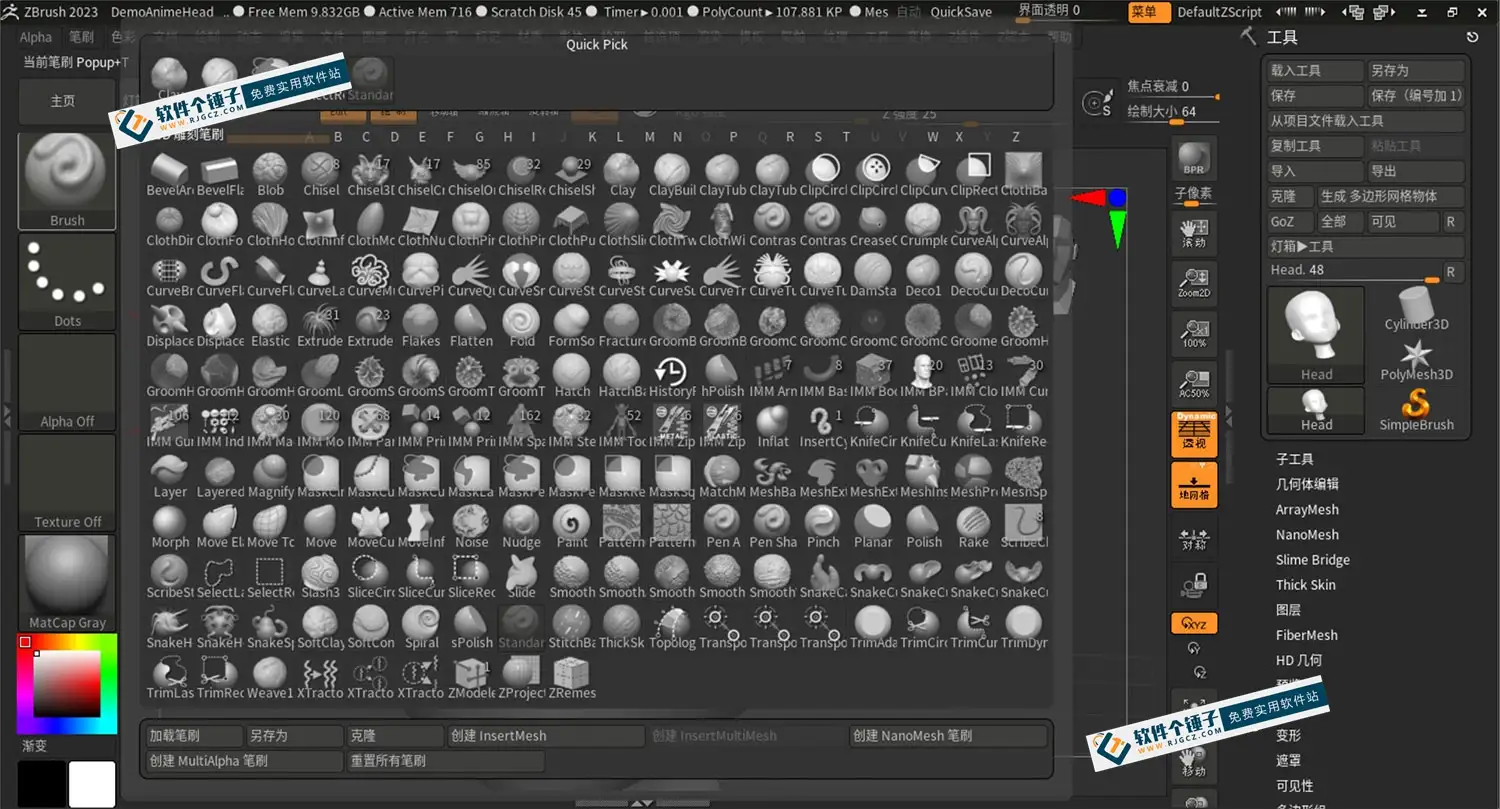Open the DefaultZScript menu
The width and height of the screenshot is (1500, 809).
1219,12
